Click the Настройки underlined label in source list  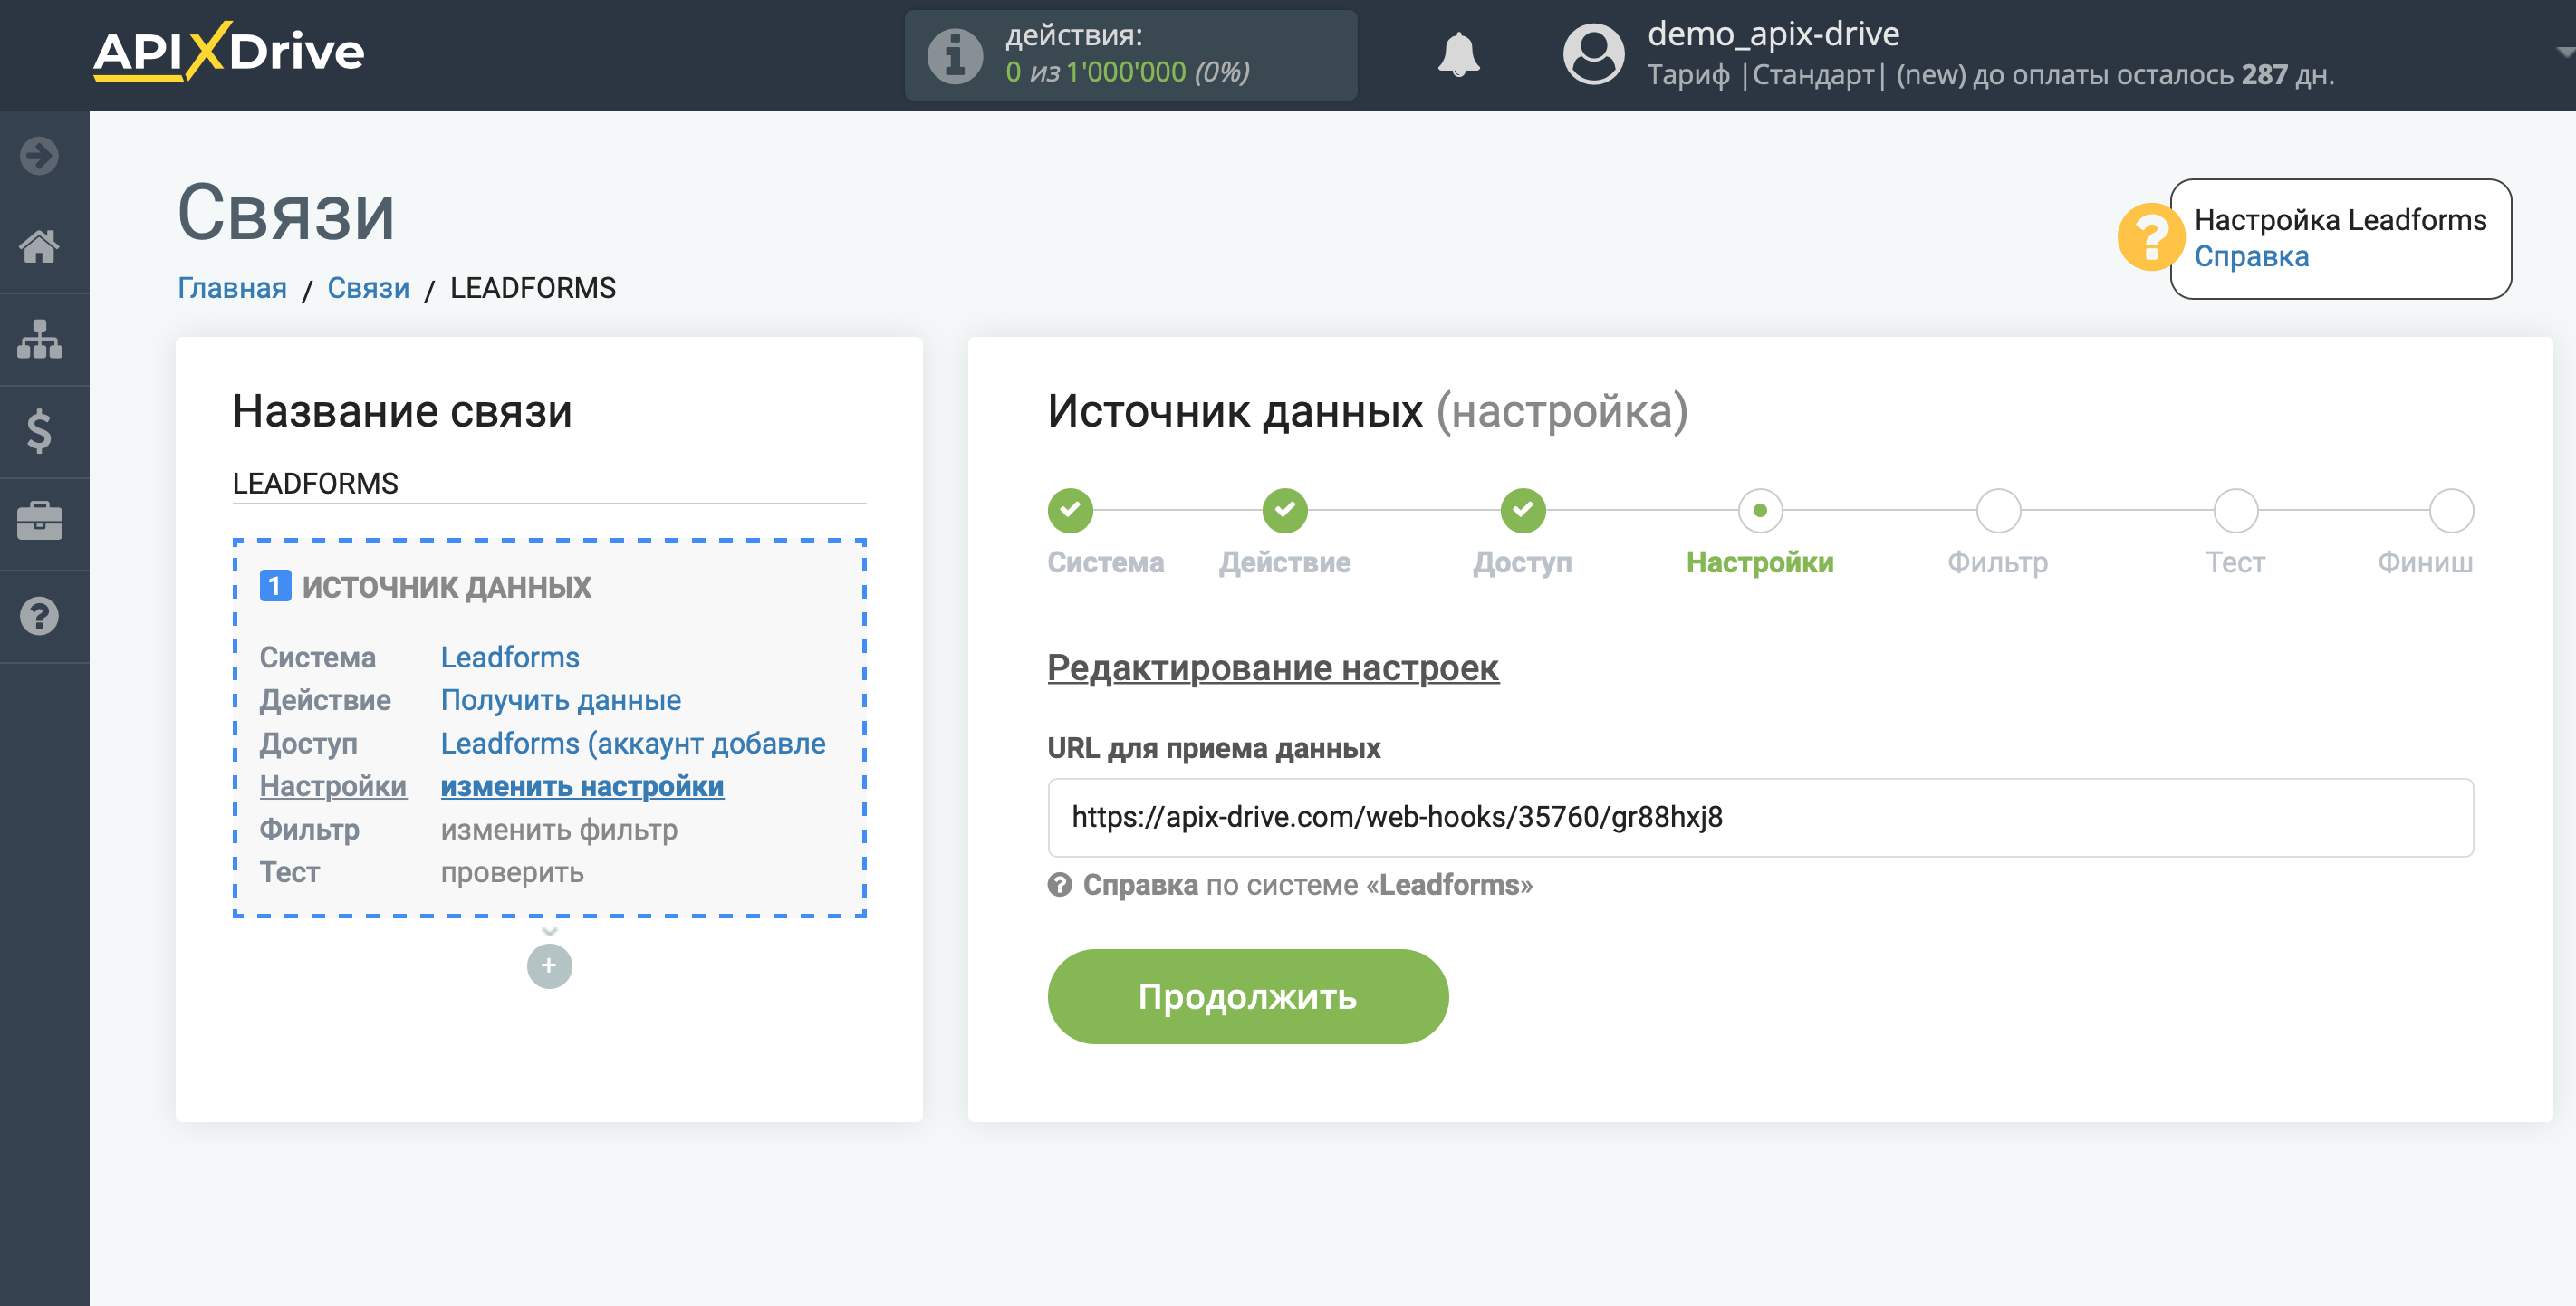point(333,786)
